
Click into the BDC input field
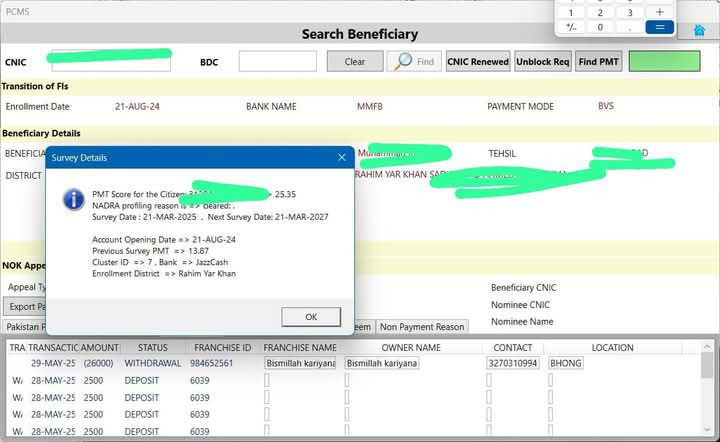coord(277,62)
